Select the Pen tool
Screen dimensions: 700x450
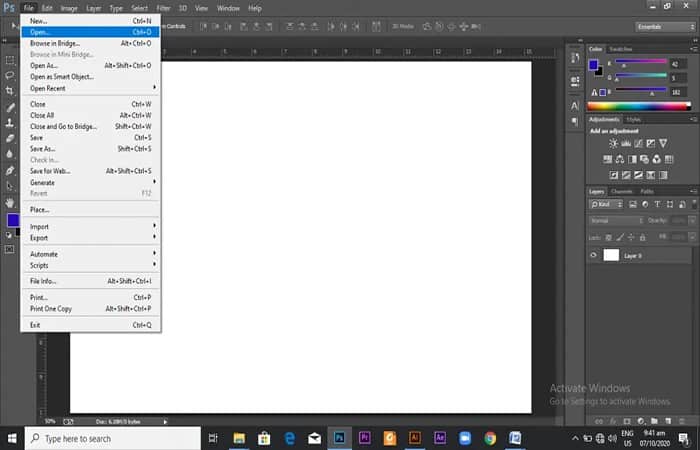(x=9, y=171)
